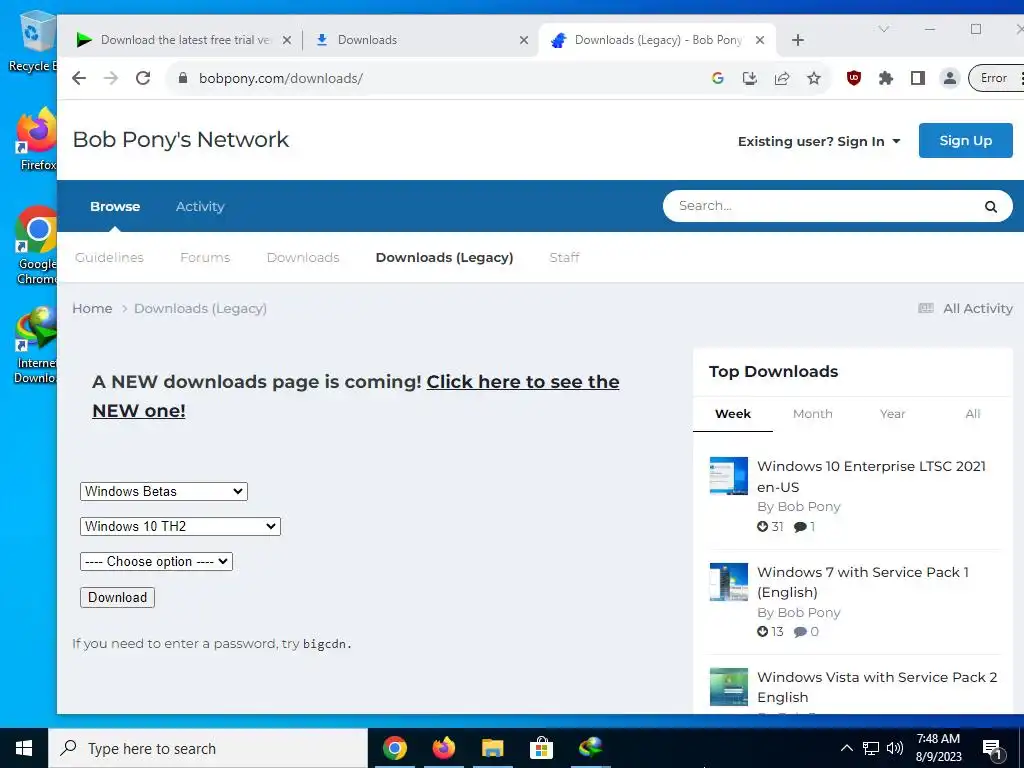
Task: Open the Windows Start menu
Action: [24, 748]
